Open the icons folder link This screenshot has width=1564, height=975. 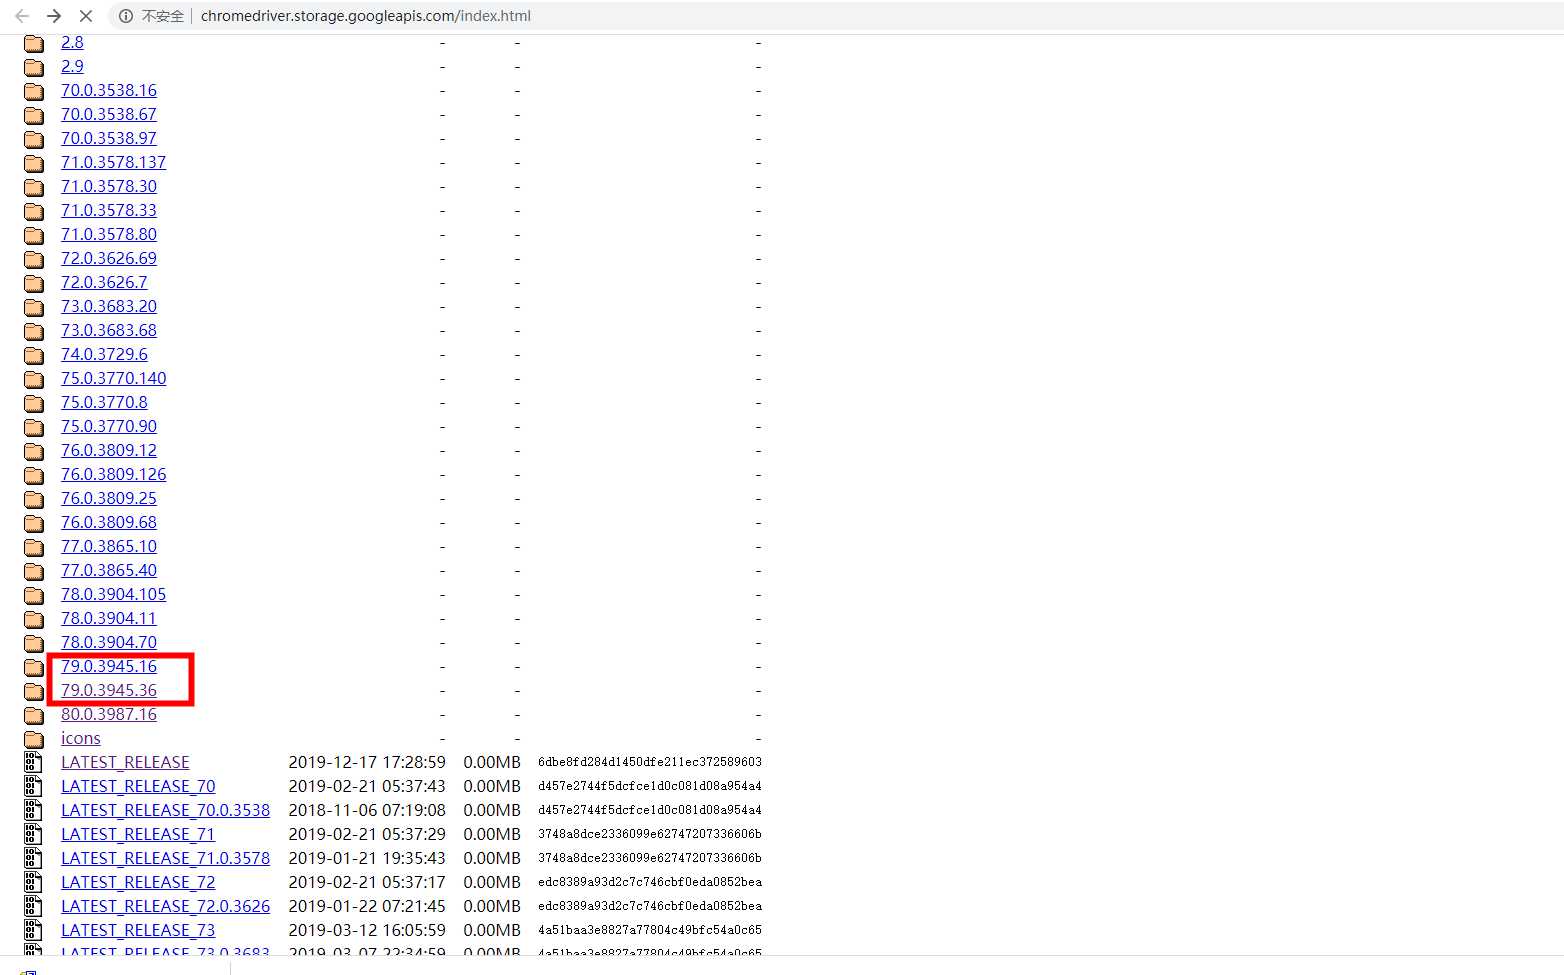[81, 738]
